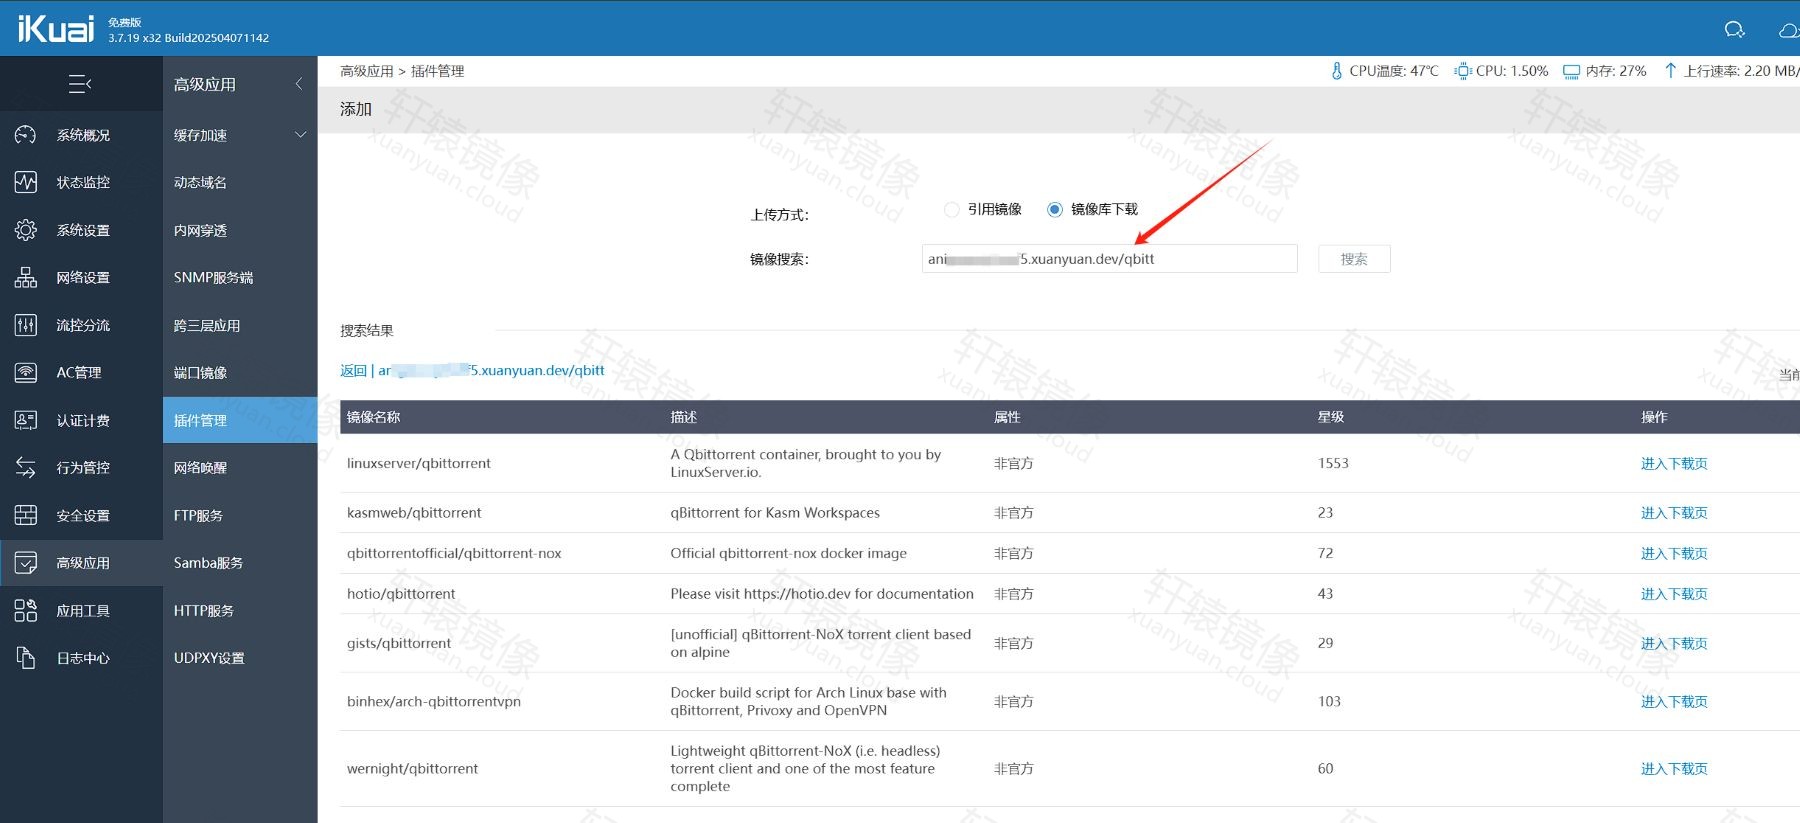
Task: Collapse the sidebar with the hamburger icon
Action: 80,84
